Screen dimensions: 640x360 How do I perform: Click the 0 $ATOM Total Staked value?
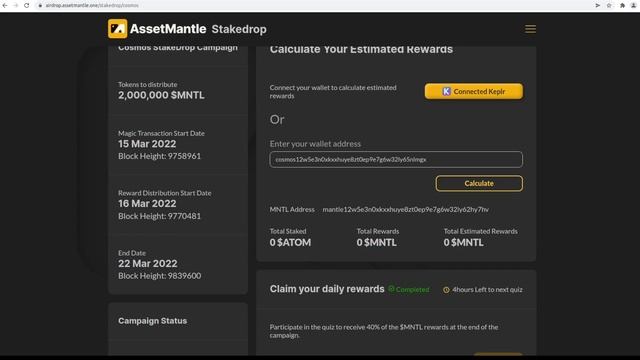pyautogui.click(x=290, y=242)
